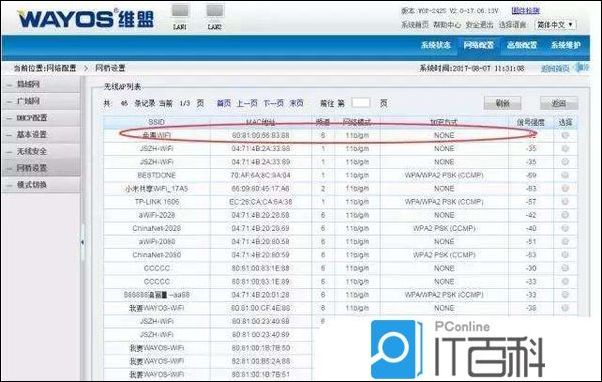
Task: Click the 刷新 refresh button
Action: tap(502, 103)
